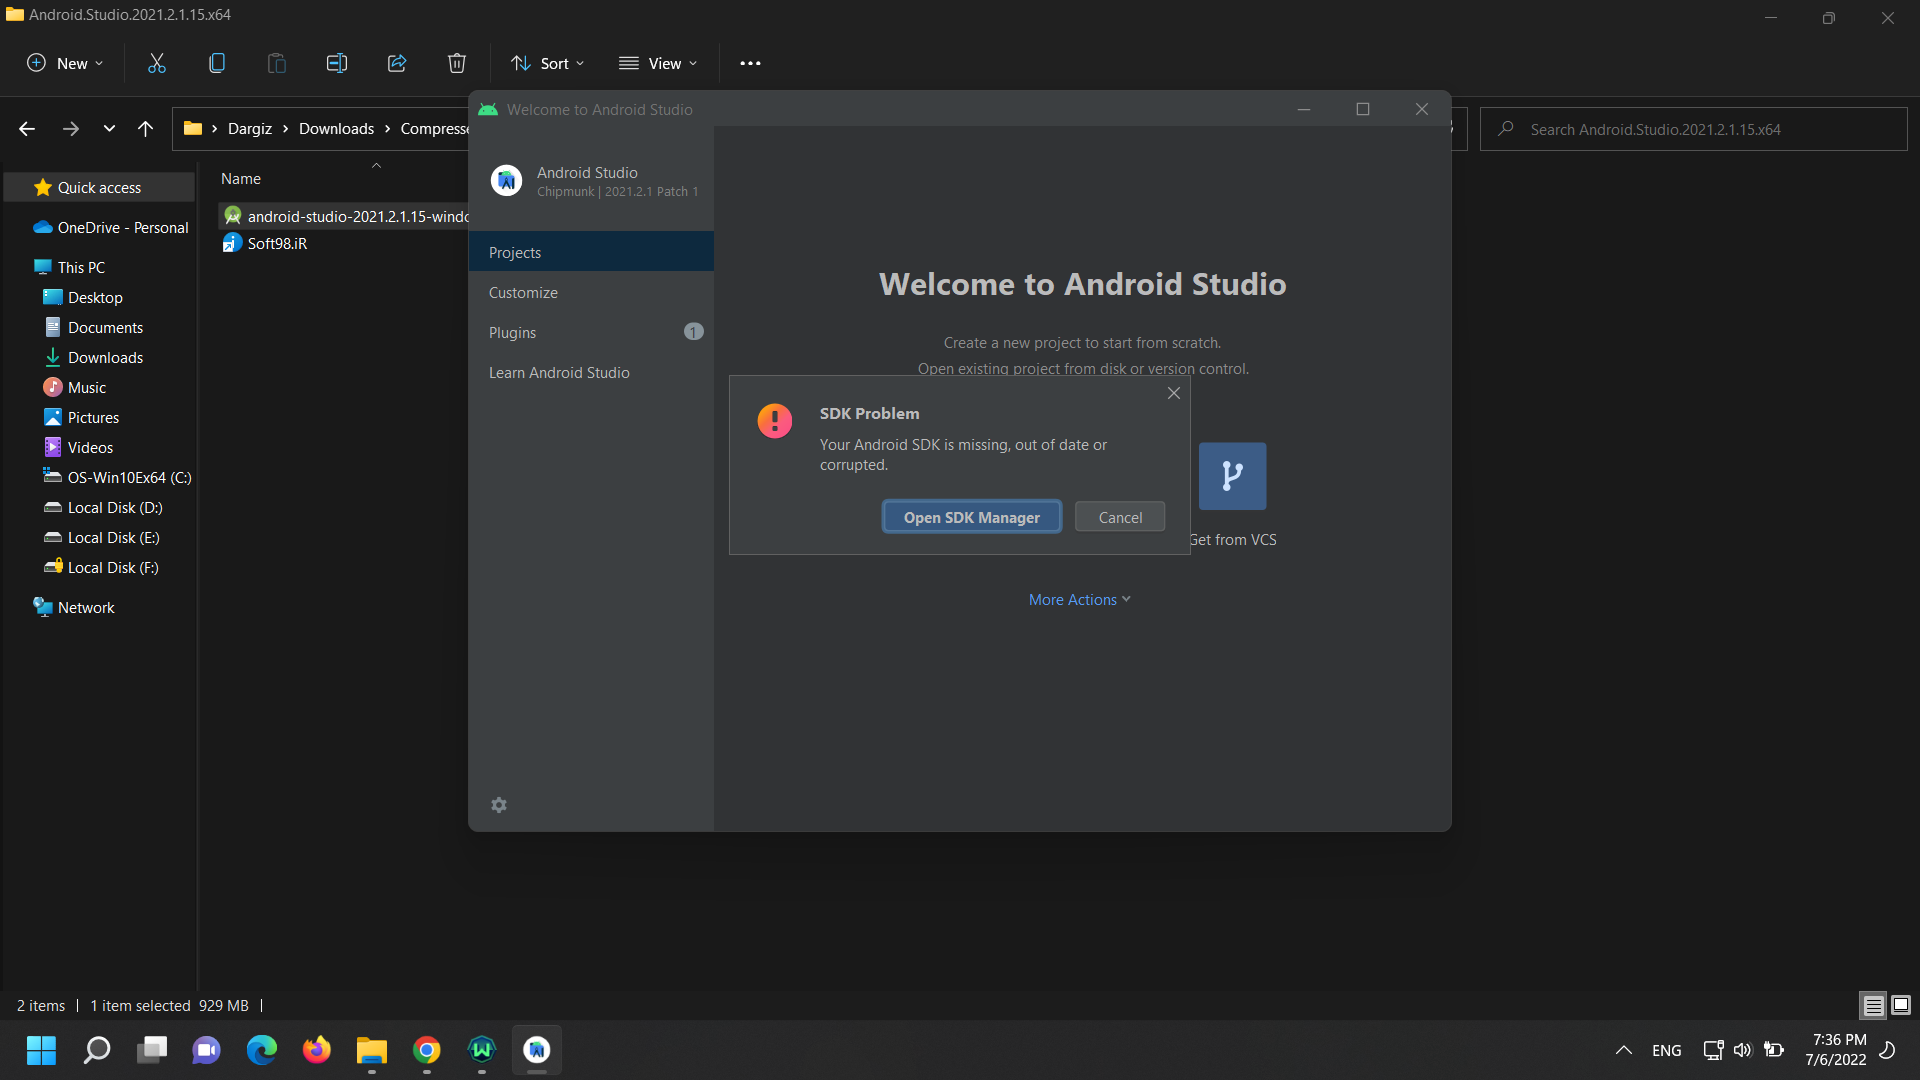Select the Network item in sidebar
The height and width of the screenshot is (1080, 1920).
(x=84, y=607)
